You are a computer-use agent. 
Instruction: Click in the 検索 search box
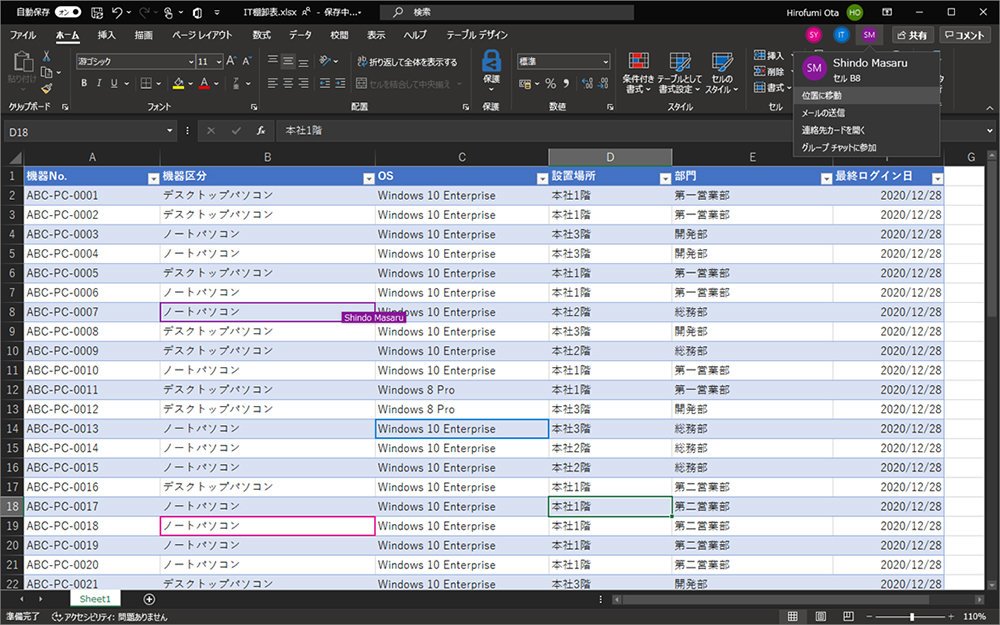(507, 12)
